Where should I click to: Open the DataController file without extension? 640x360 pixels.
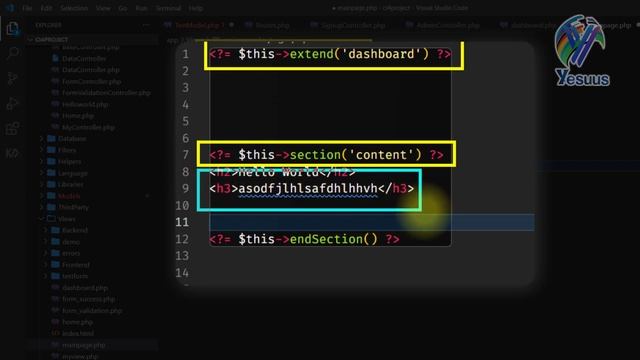coord(84,58)
